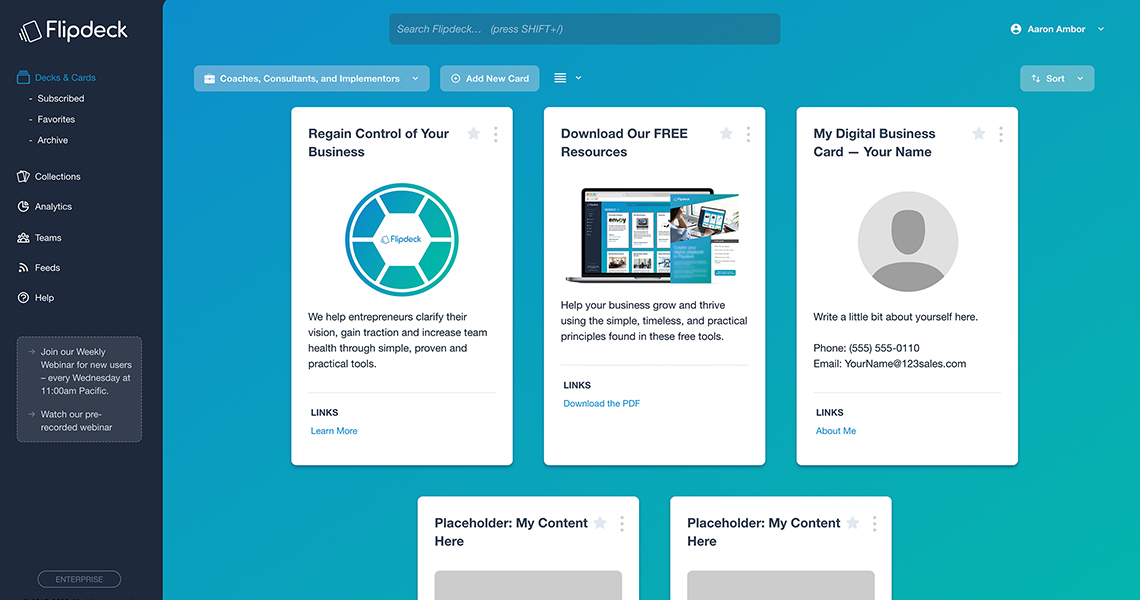Viewport: 1140px width, 600px height.
Task: Click the Help question mark icon
Action: point(23,297)
